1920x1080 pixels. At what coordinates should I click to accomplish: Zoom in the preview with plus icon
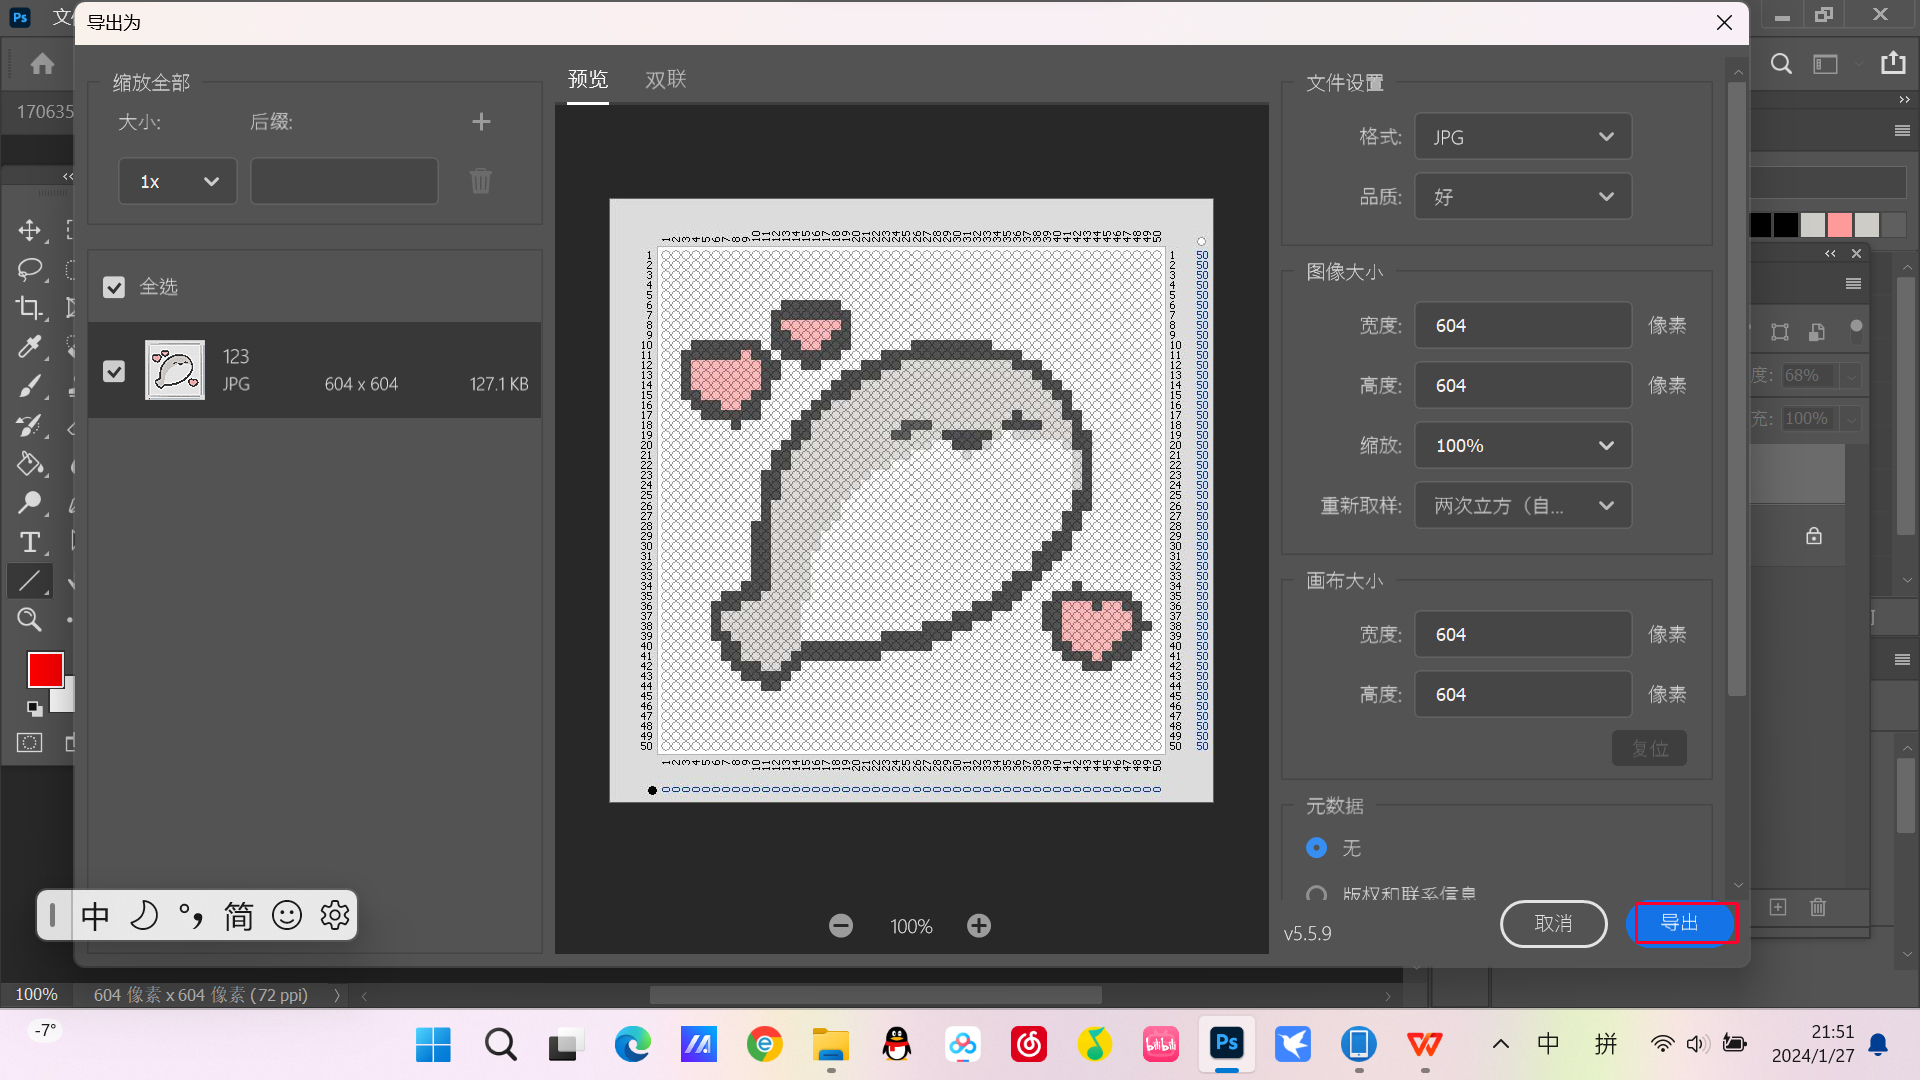[979, 926]
